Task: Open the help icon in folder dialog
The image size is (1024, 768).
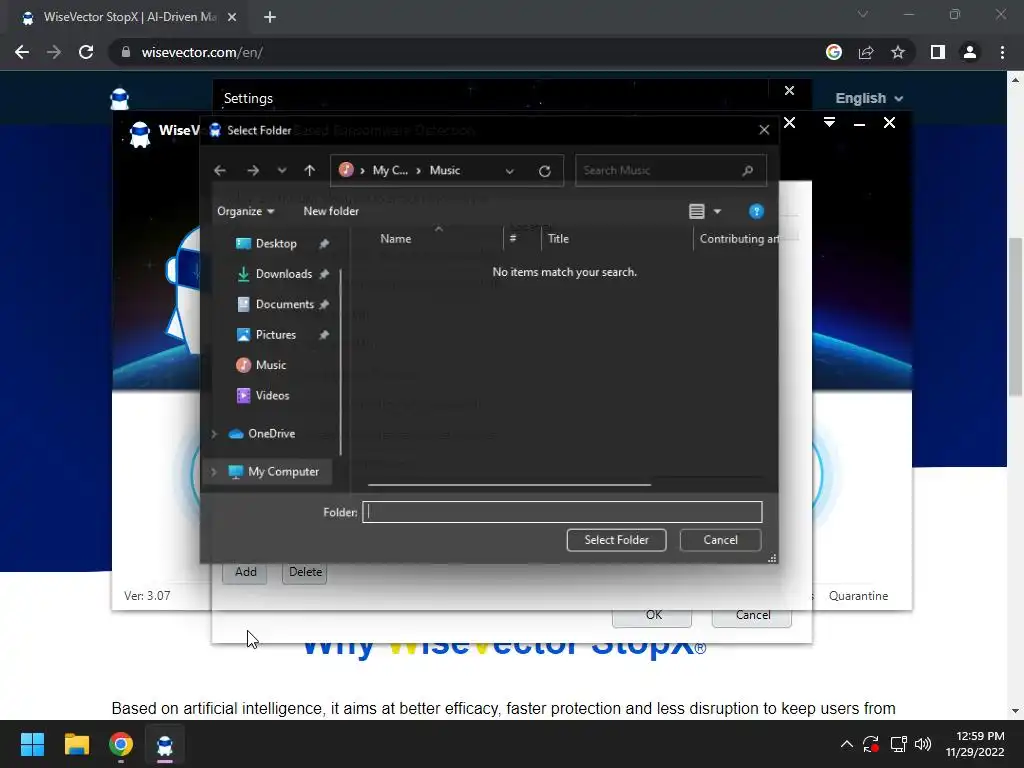Action: [756, 212]
